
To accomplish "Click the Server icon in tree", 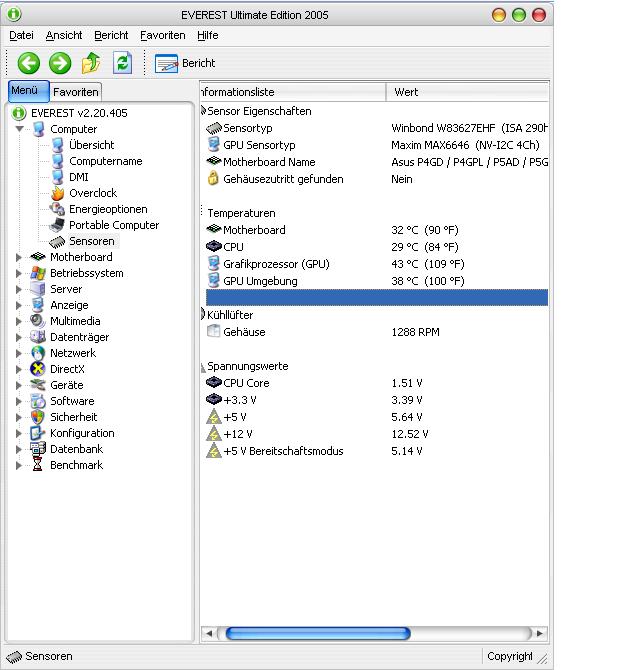I will point(38,289).
